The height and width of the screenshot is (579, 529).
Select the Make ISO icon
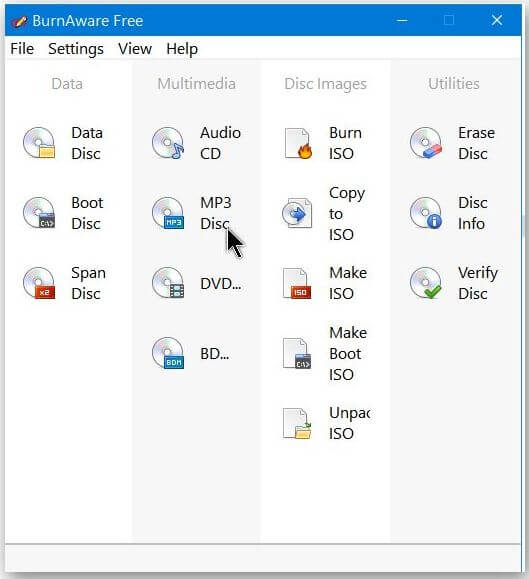point(297,283)
